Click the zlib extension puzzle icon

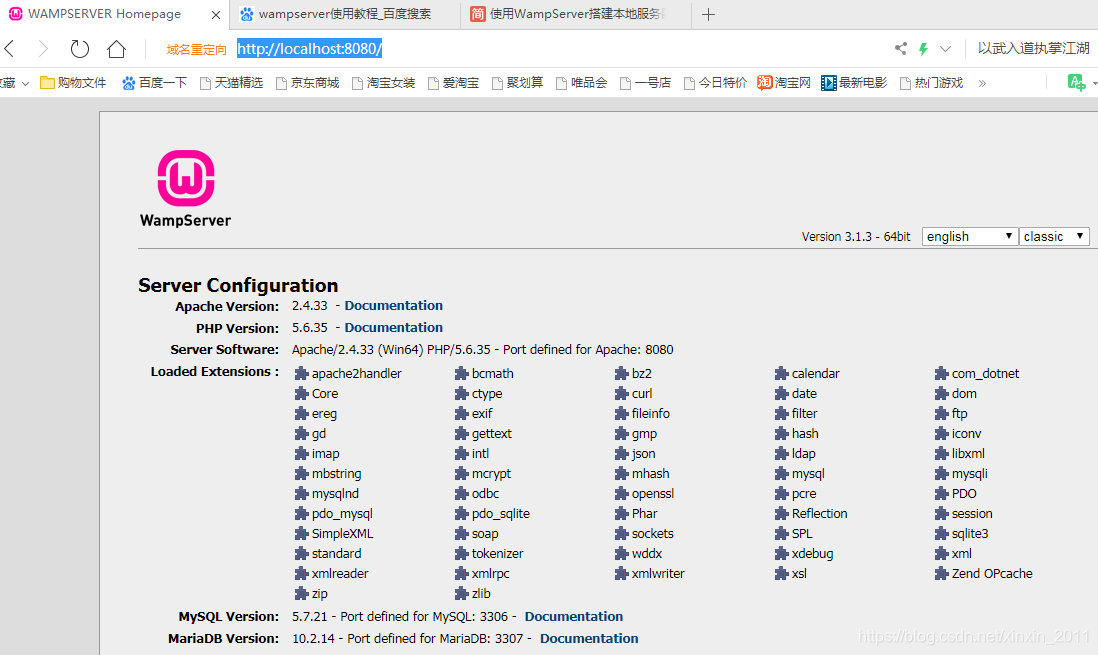click(x=461, y=593)
